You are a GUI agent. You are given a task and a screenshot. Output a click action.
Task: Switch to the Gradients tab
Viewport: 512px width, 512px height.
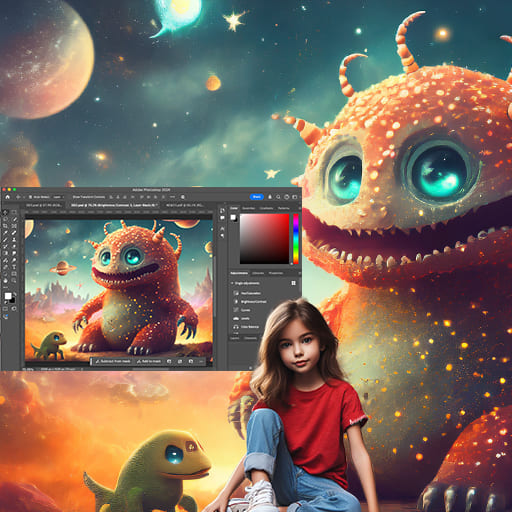(x=266, y=208)
